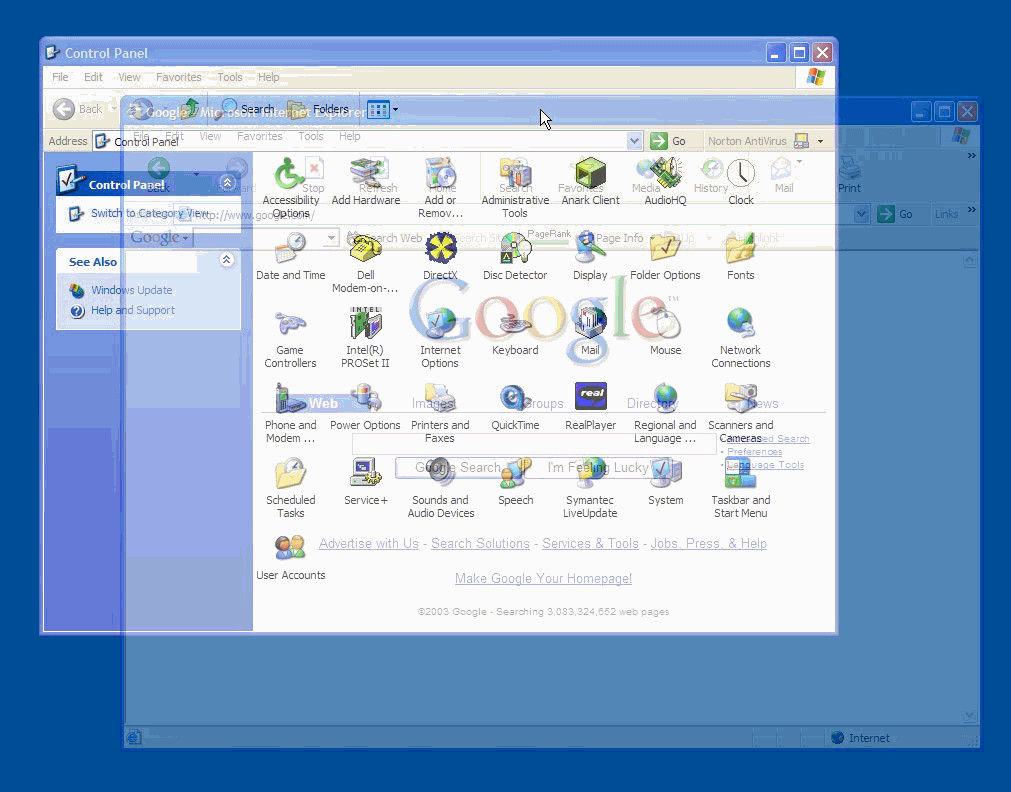Open the Tools menu in Control Panel
This screenshot has height=792, width=1011.
(230, 77)
